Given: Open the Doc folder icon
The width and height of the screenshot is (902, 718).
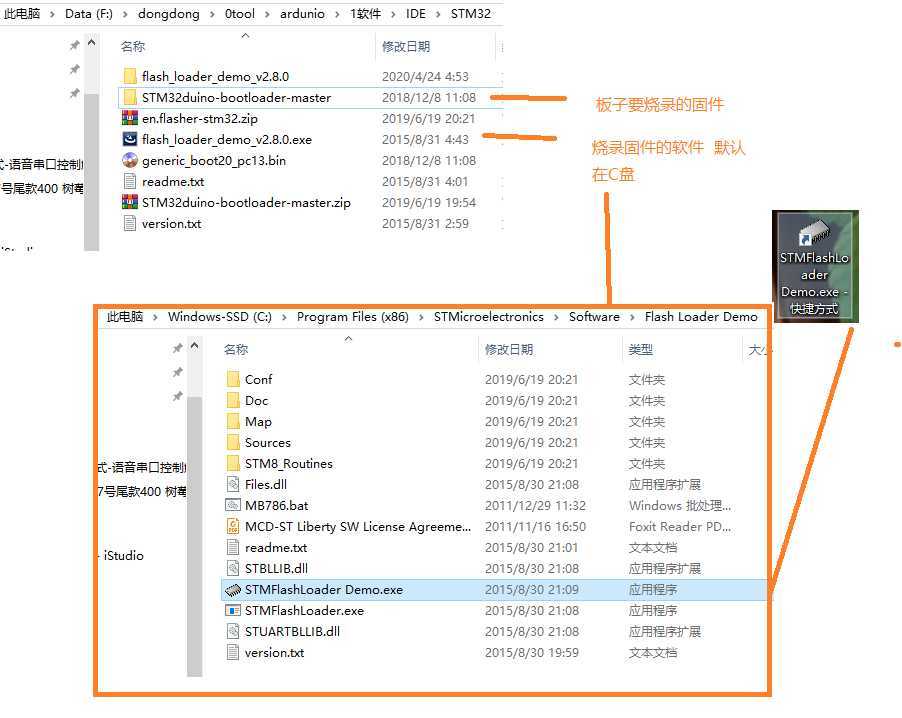Looking at the screenshot, I should (x=233, y=400).
